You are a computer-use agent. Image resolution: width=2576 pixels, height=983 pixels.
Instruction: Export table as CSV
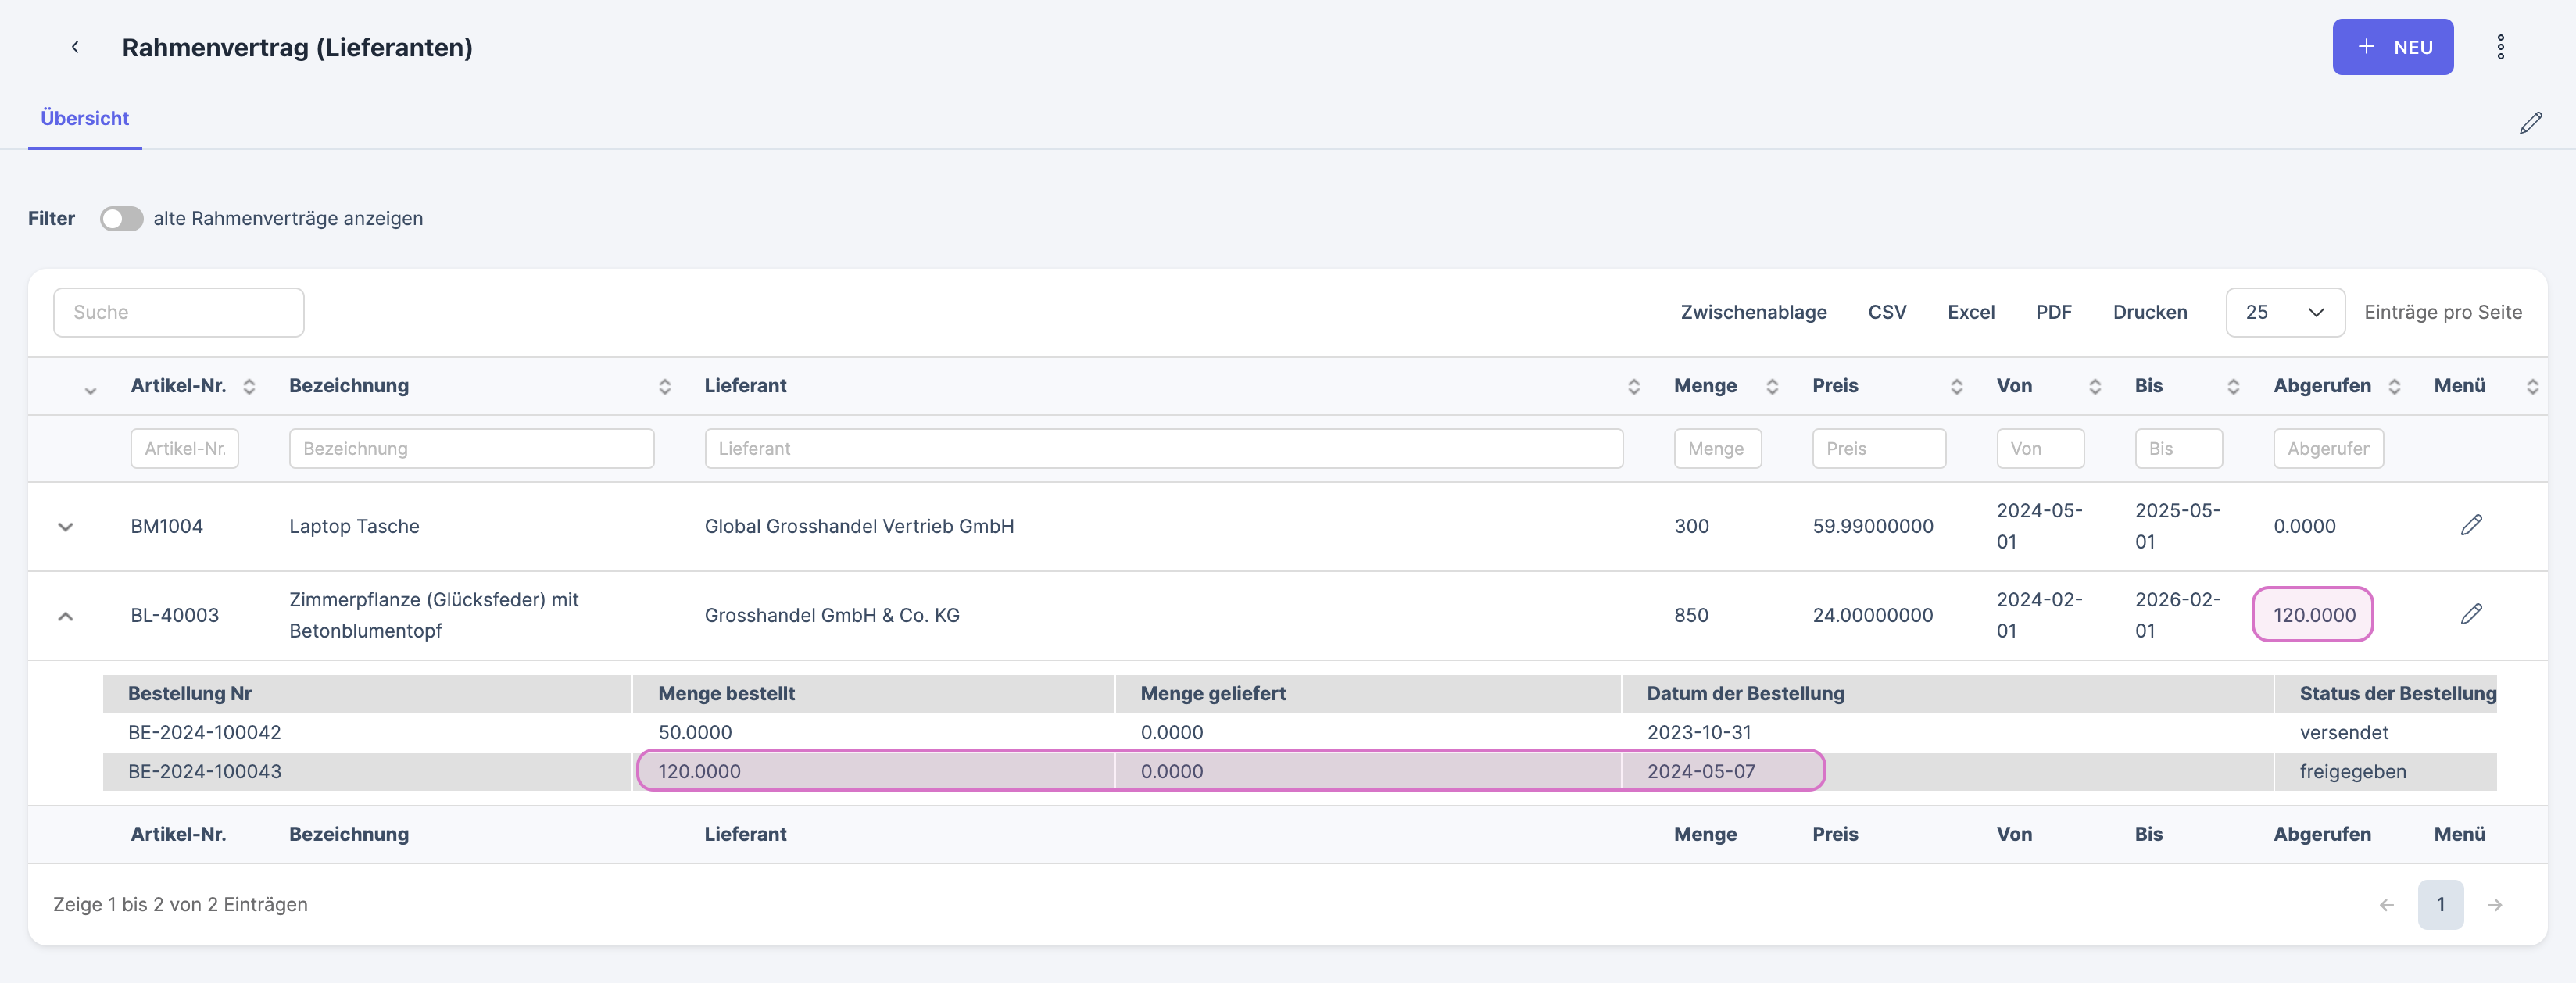coord(1886,312)
